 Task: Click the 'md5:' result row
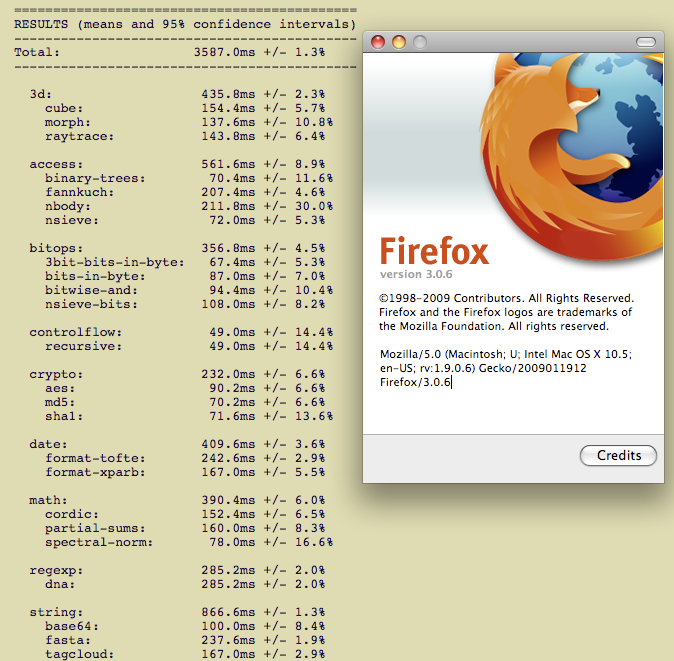[185, 402]
